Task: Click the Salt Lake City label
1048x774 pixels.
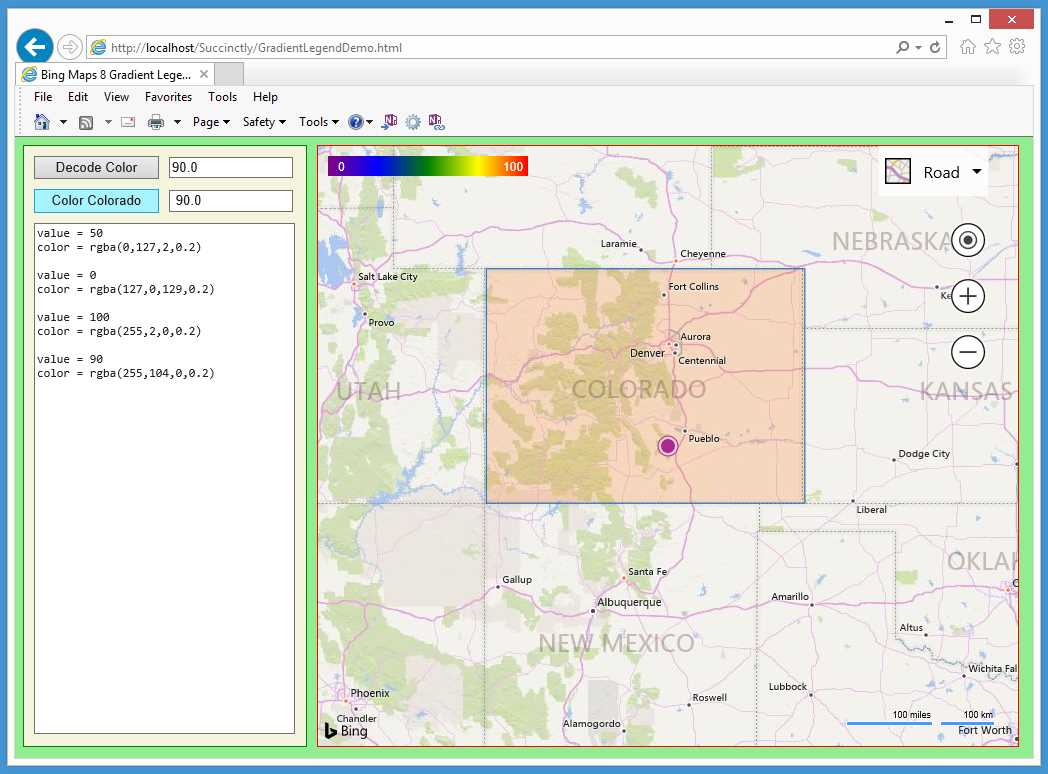Action: coord(388,277)
